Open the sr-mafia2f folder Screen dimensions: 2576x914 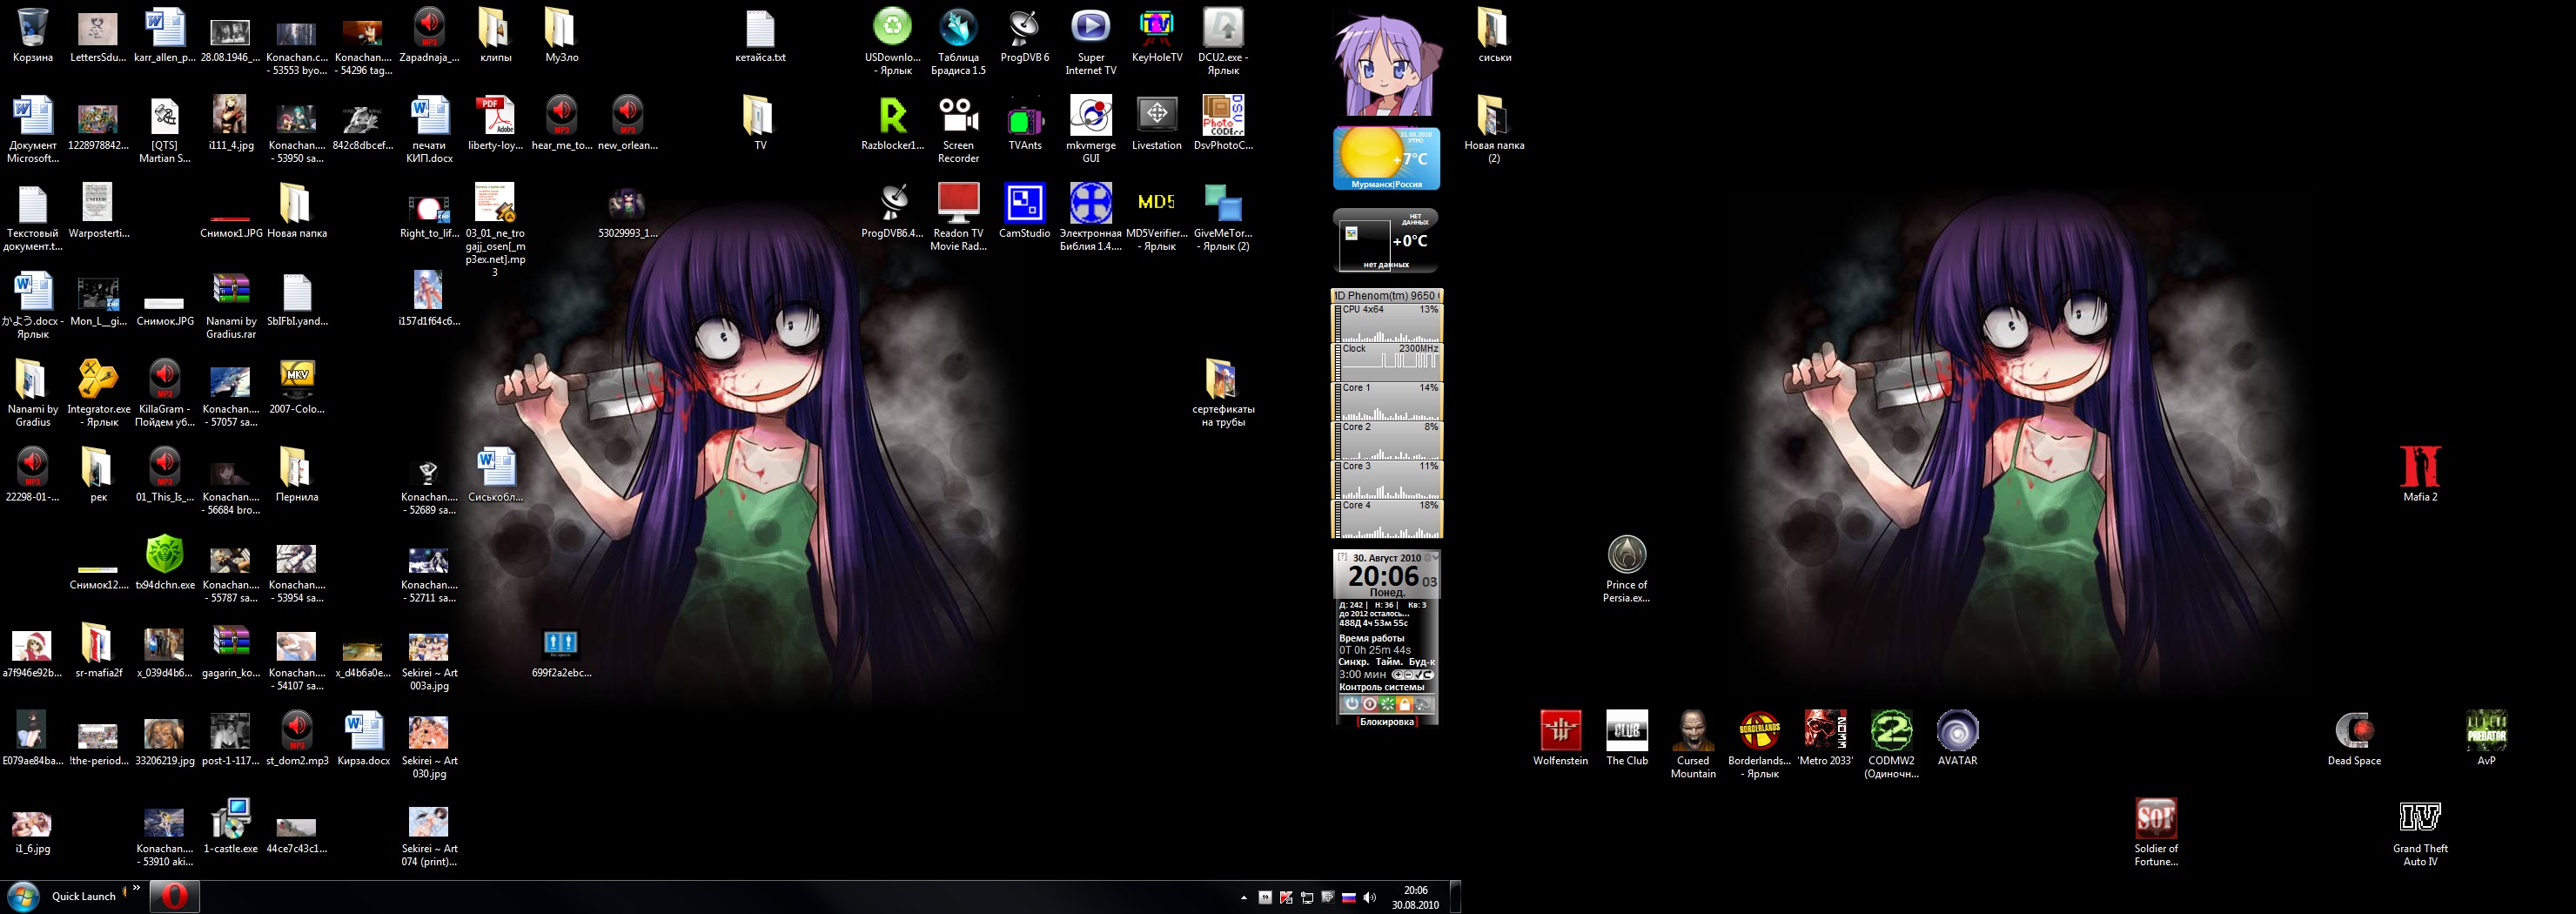point(98,650)
